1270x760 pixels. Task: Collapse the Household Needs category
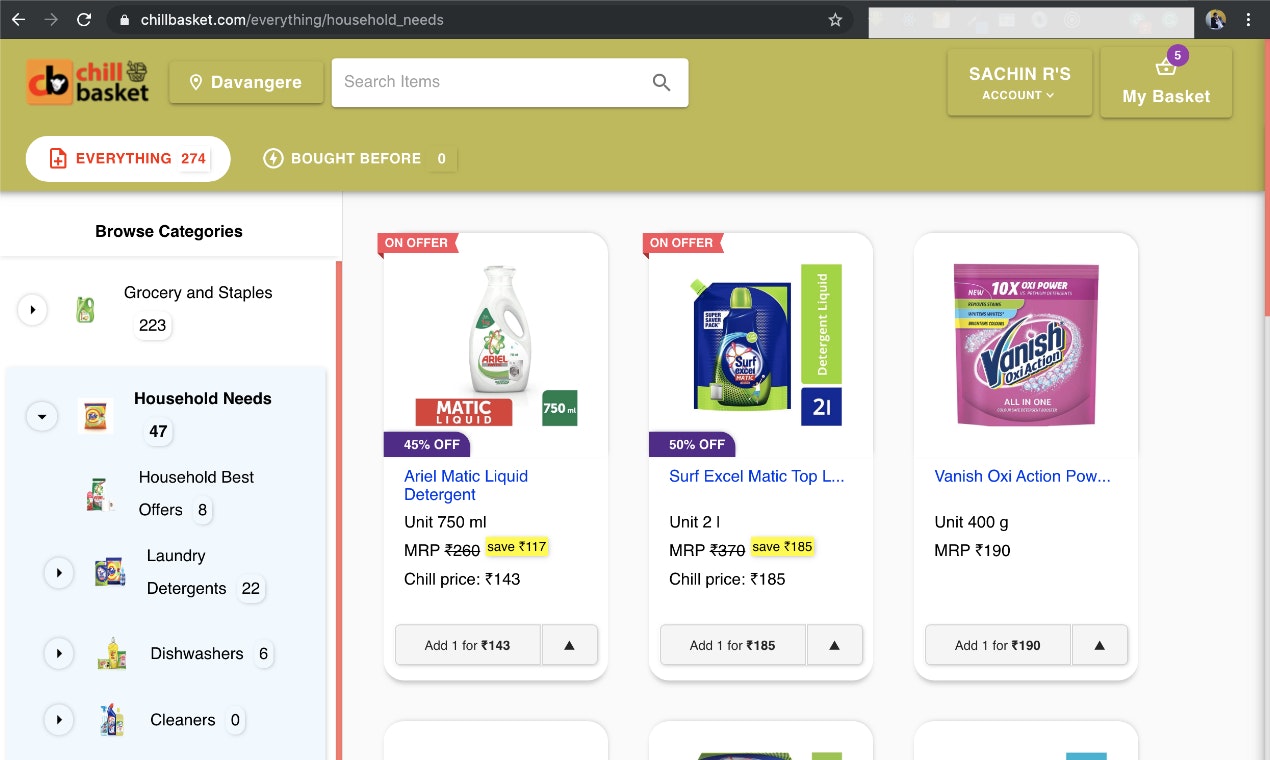point(41,415)
